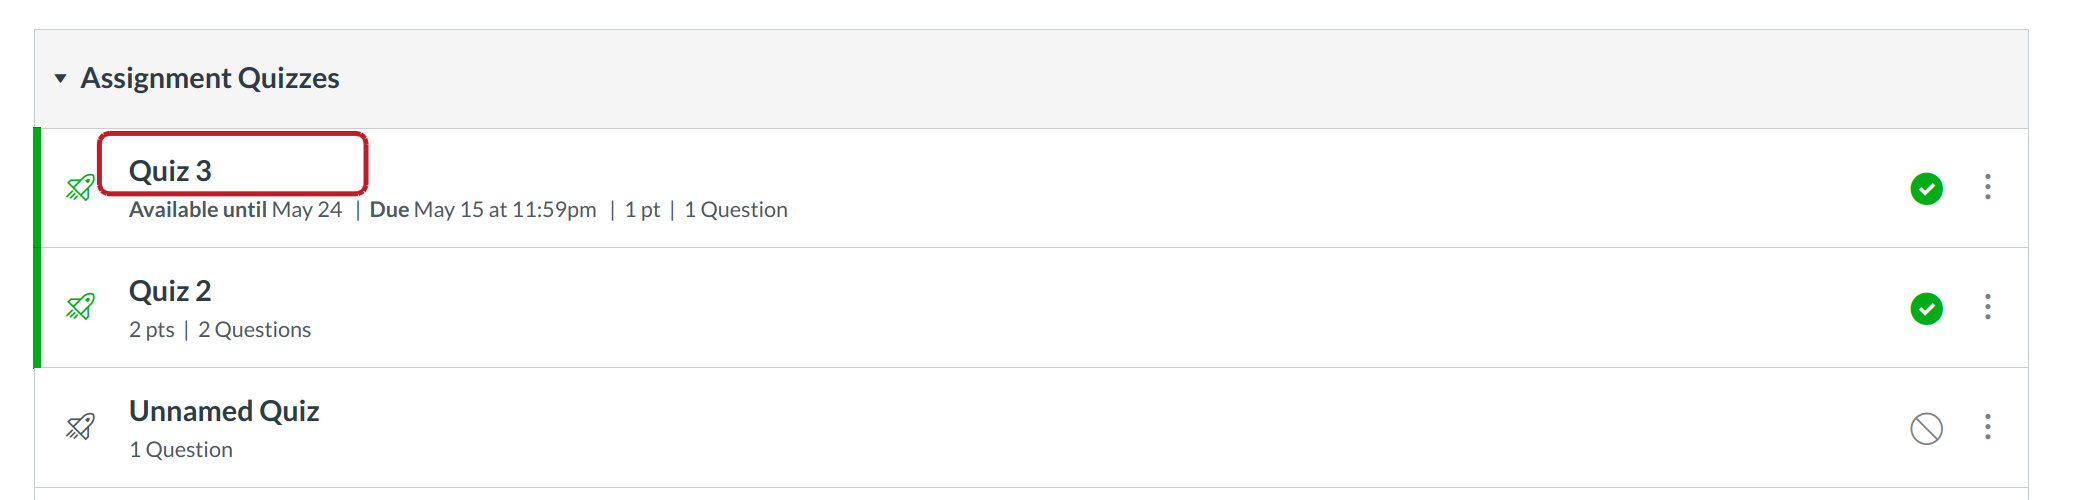Open the Quiz 2 link
2074x500 pixels.
pyautogui.click(x=170, y=291)
